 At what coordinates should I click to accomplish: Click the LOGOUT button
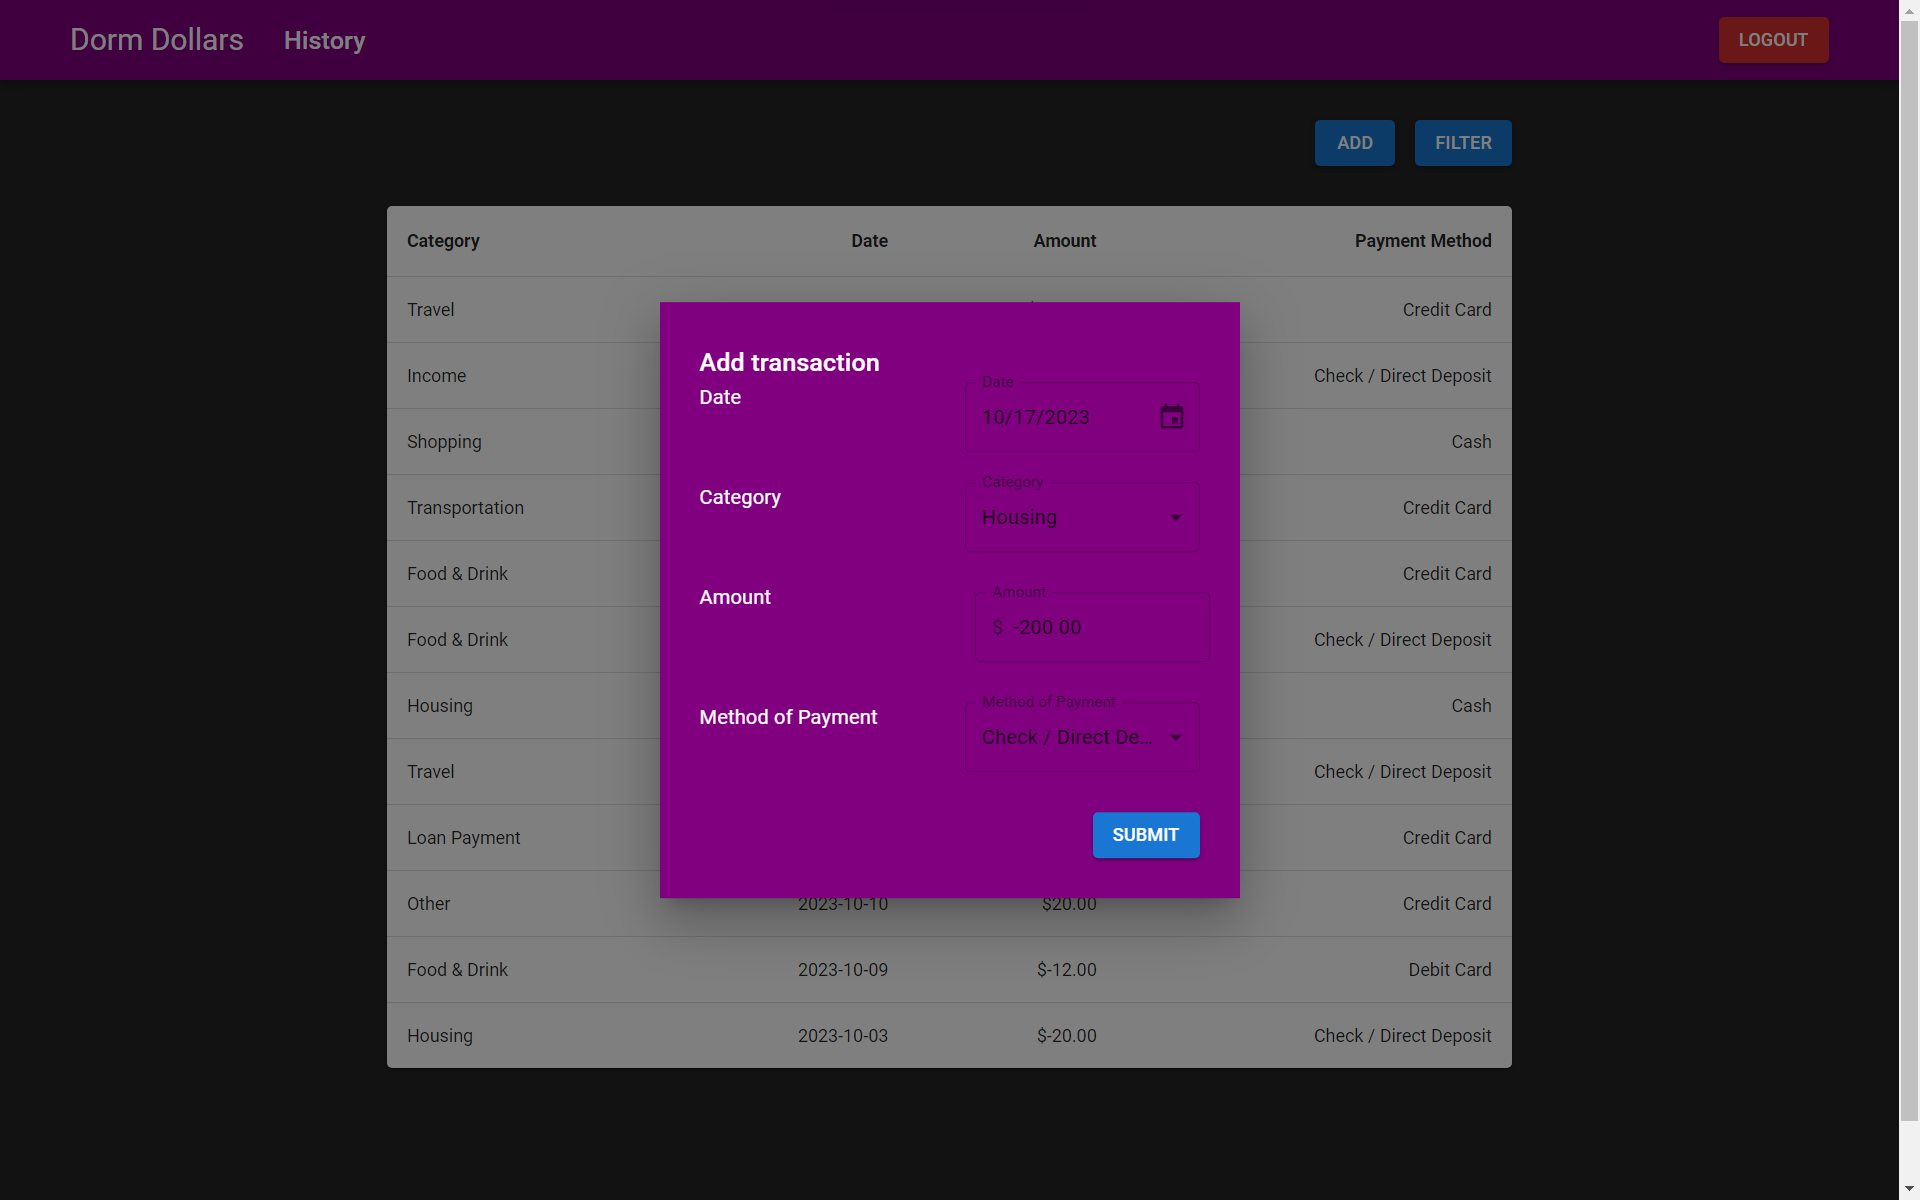[1772, 40]
